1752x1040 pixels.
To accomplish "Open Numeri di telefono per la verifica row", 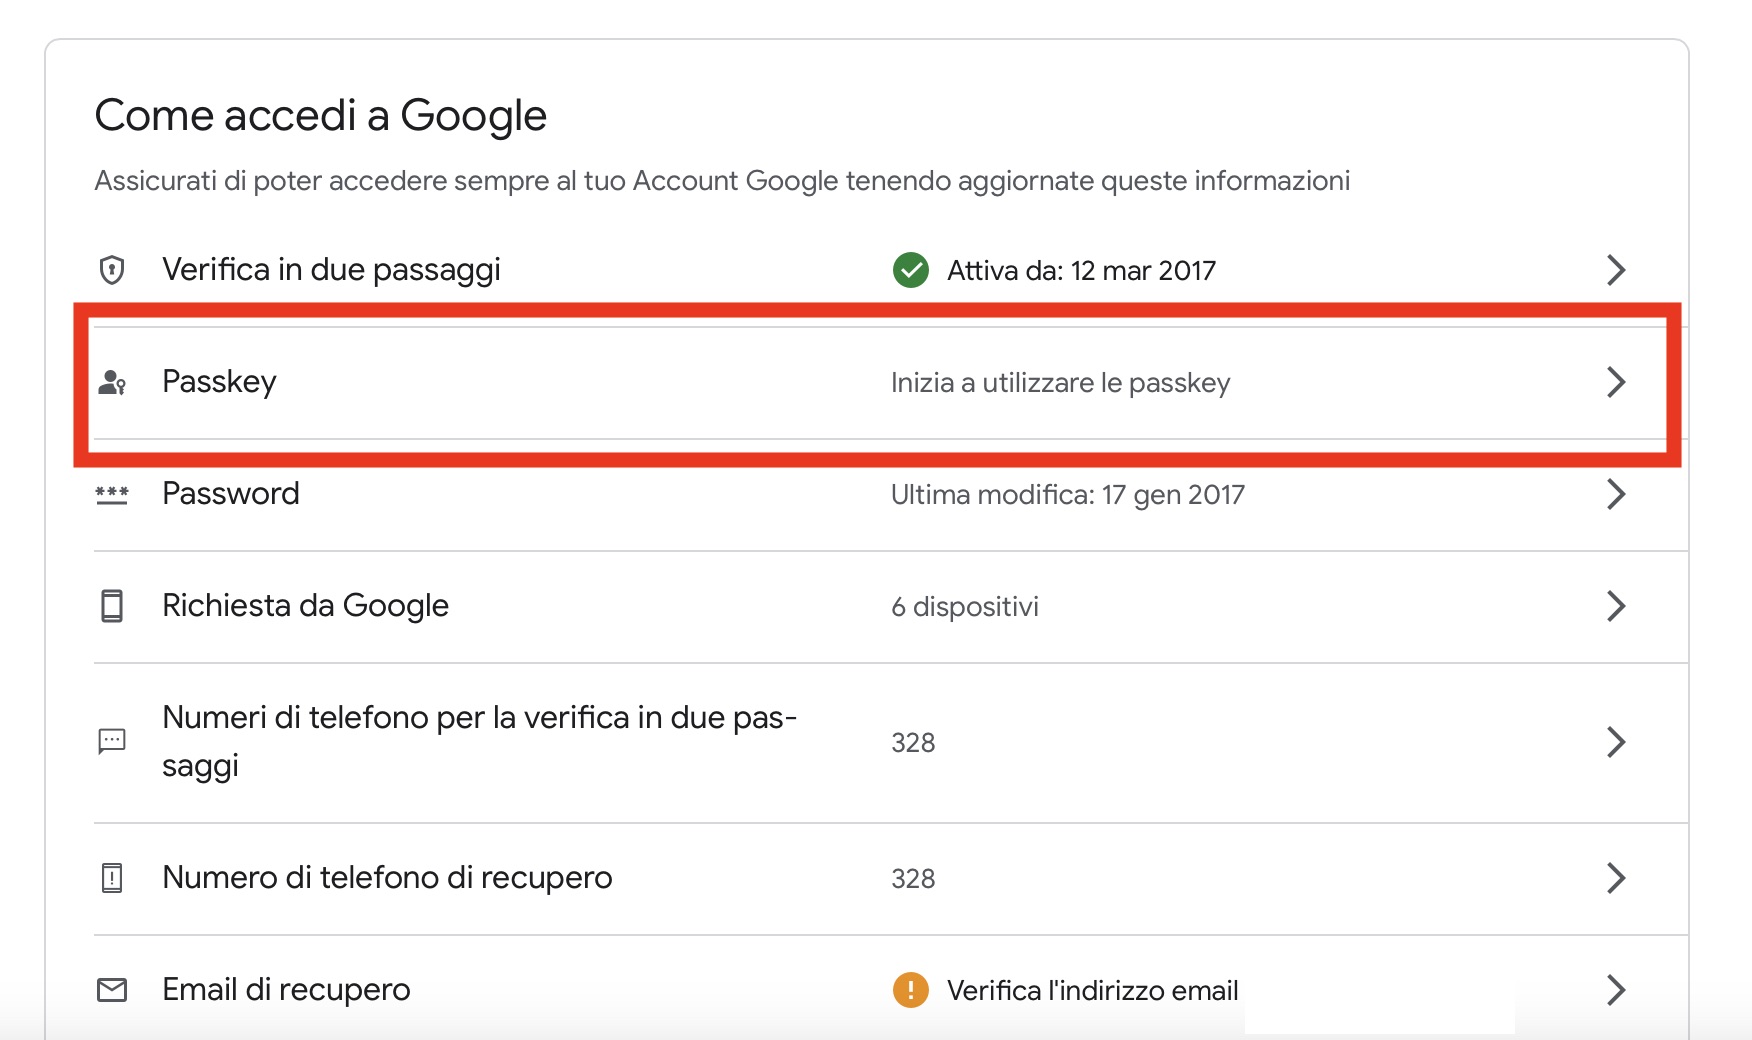I will pos(479,741).
